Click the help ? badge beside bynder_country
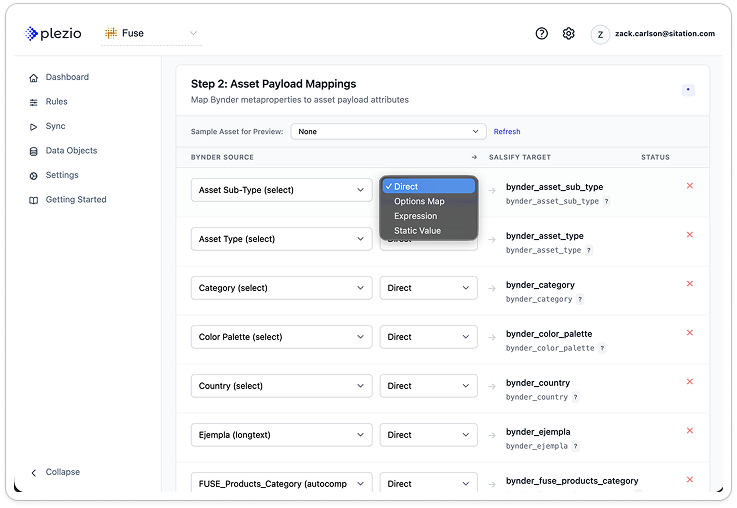This screenshot has height=508, width=737. click(575, 397)
